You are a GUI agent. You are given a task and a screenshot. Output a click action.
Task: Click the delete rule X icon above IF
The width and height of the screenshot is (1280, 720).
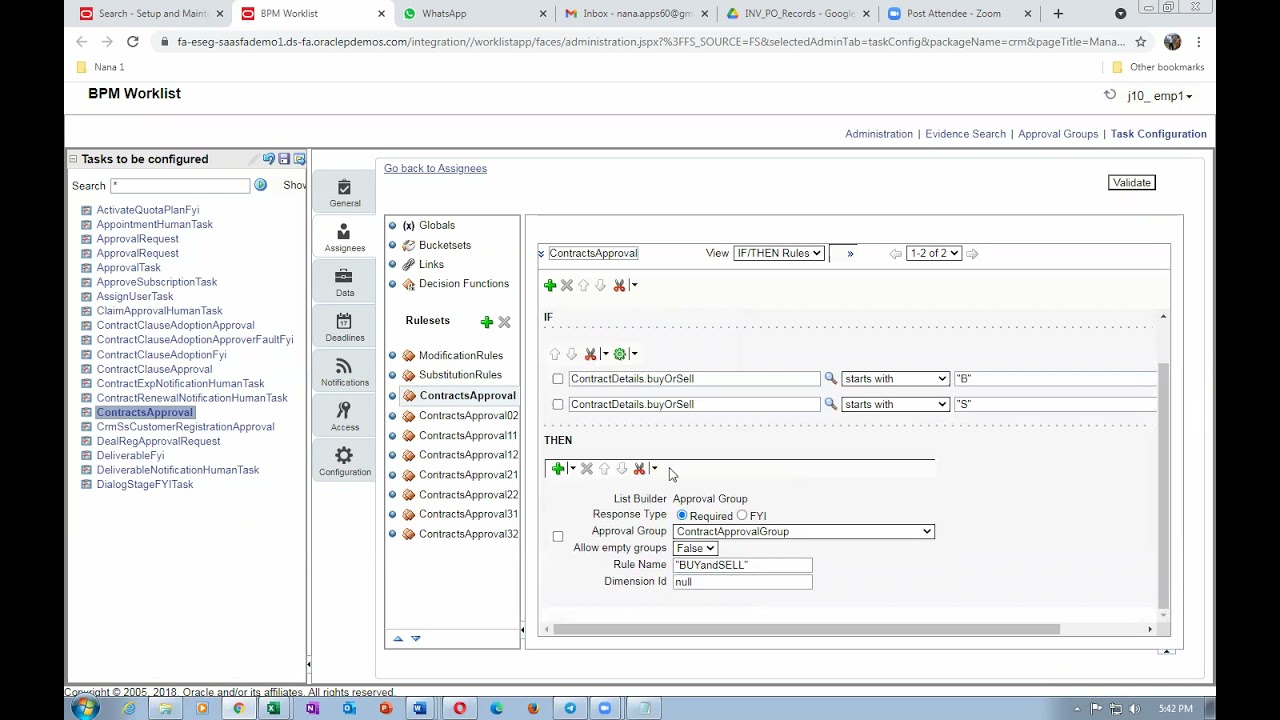(567, 286)
